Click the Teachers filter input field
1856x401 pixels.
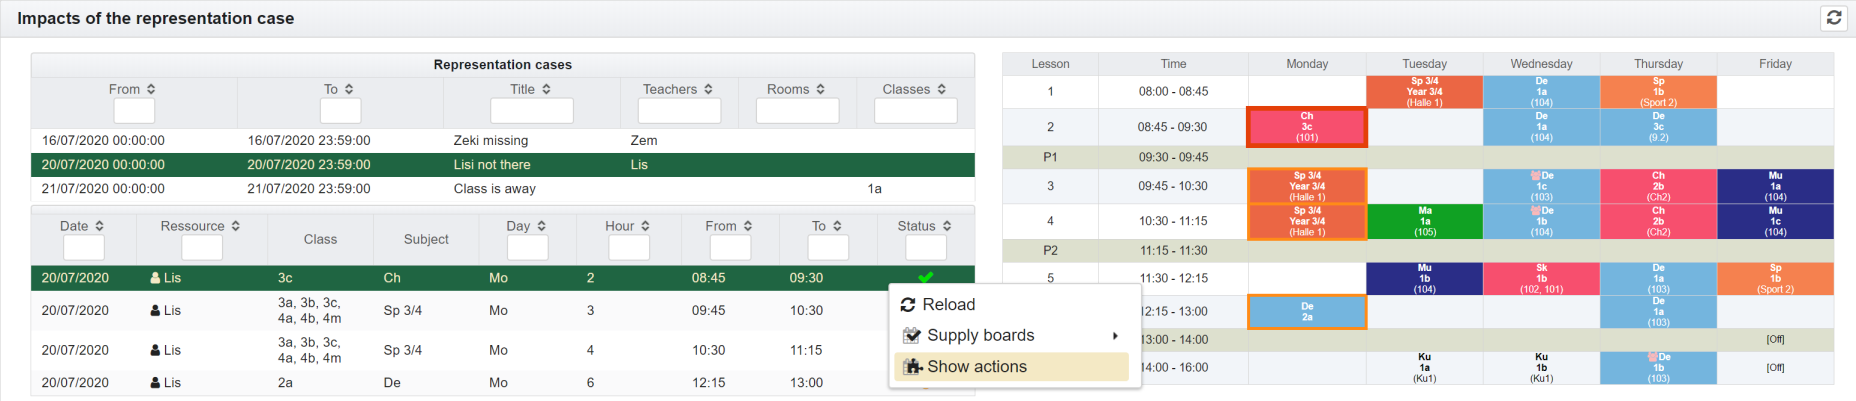tap(679, 110)
